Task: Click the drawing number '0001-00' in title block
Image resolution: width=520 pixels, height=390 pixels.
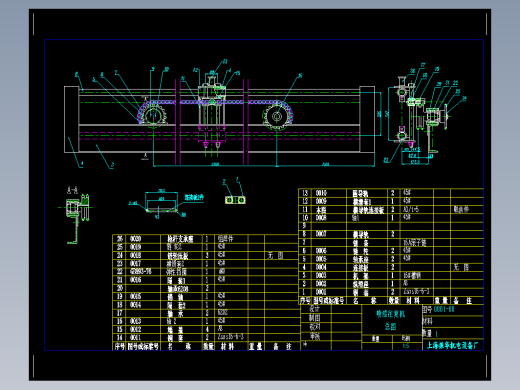Action: click(444, 309)
